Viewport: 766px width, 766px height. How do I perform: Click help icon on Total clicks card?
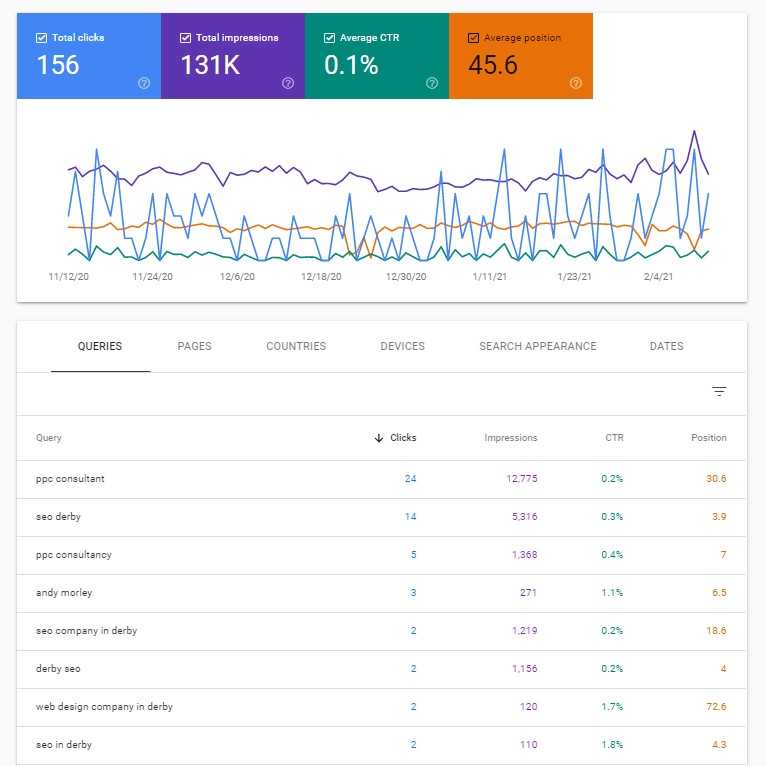pos(144,83)
